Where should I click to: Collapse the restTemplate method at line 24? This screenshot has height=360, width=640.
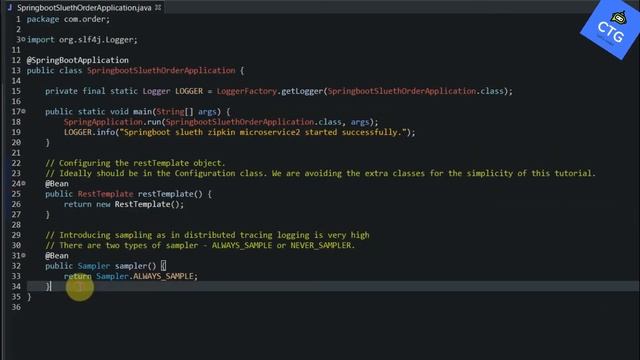click(23, 183)
